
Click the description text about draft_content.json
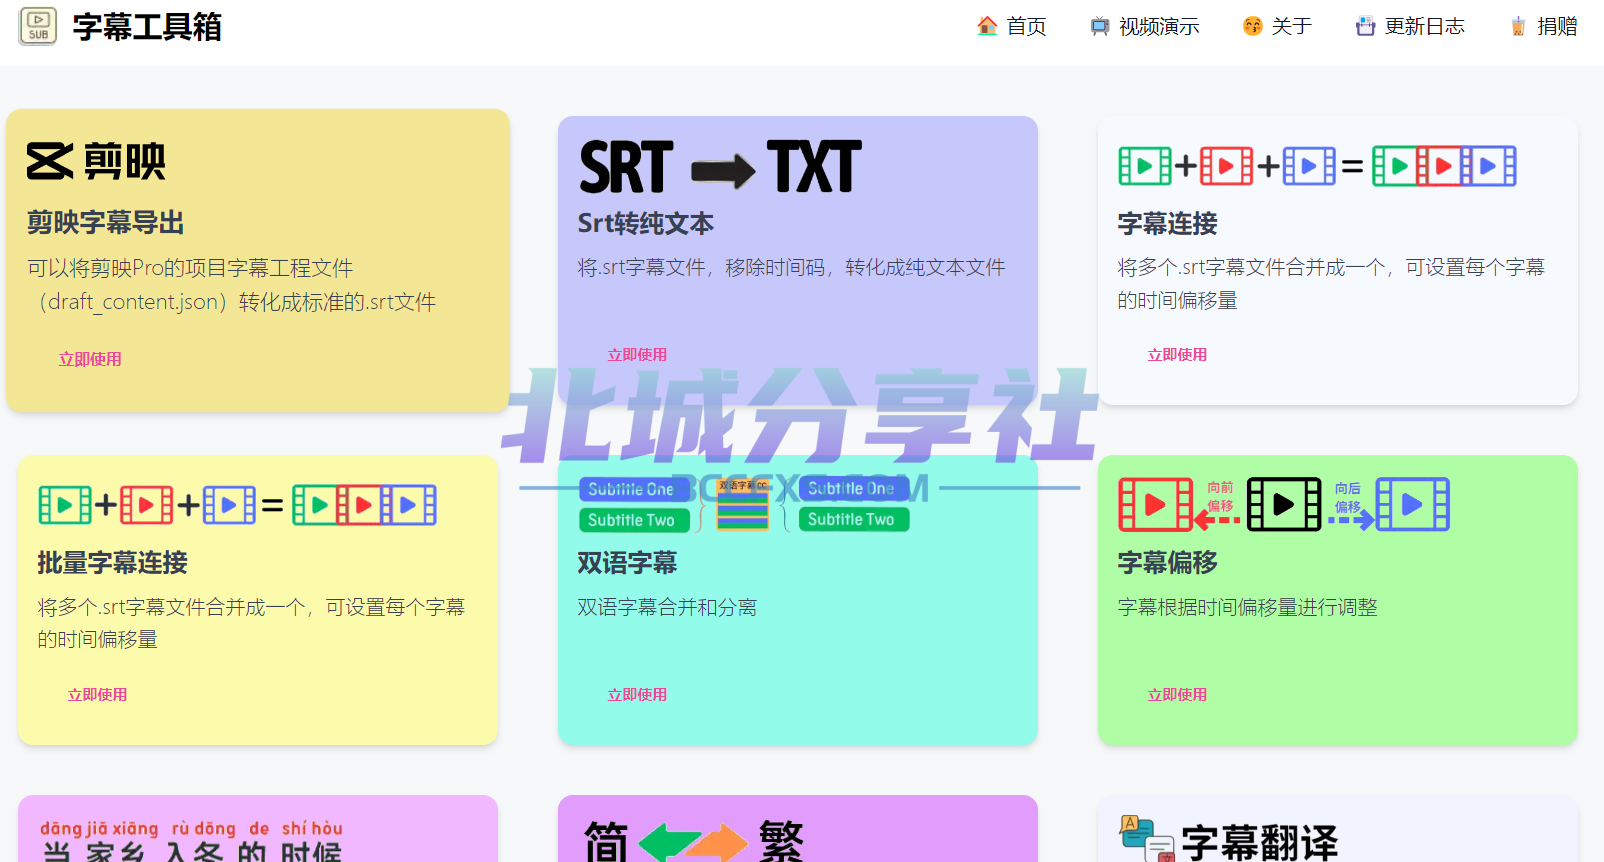point(232,285)
